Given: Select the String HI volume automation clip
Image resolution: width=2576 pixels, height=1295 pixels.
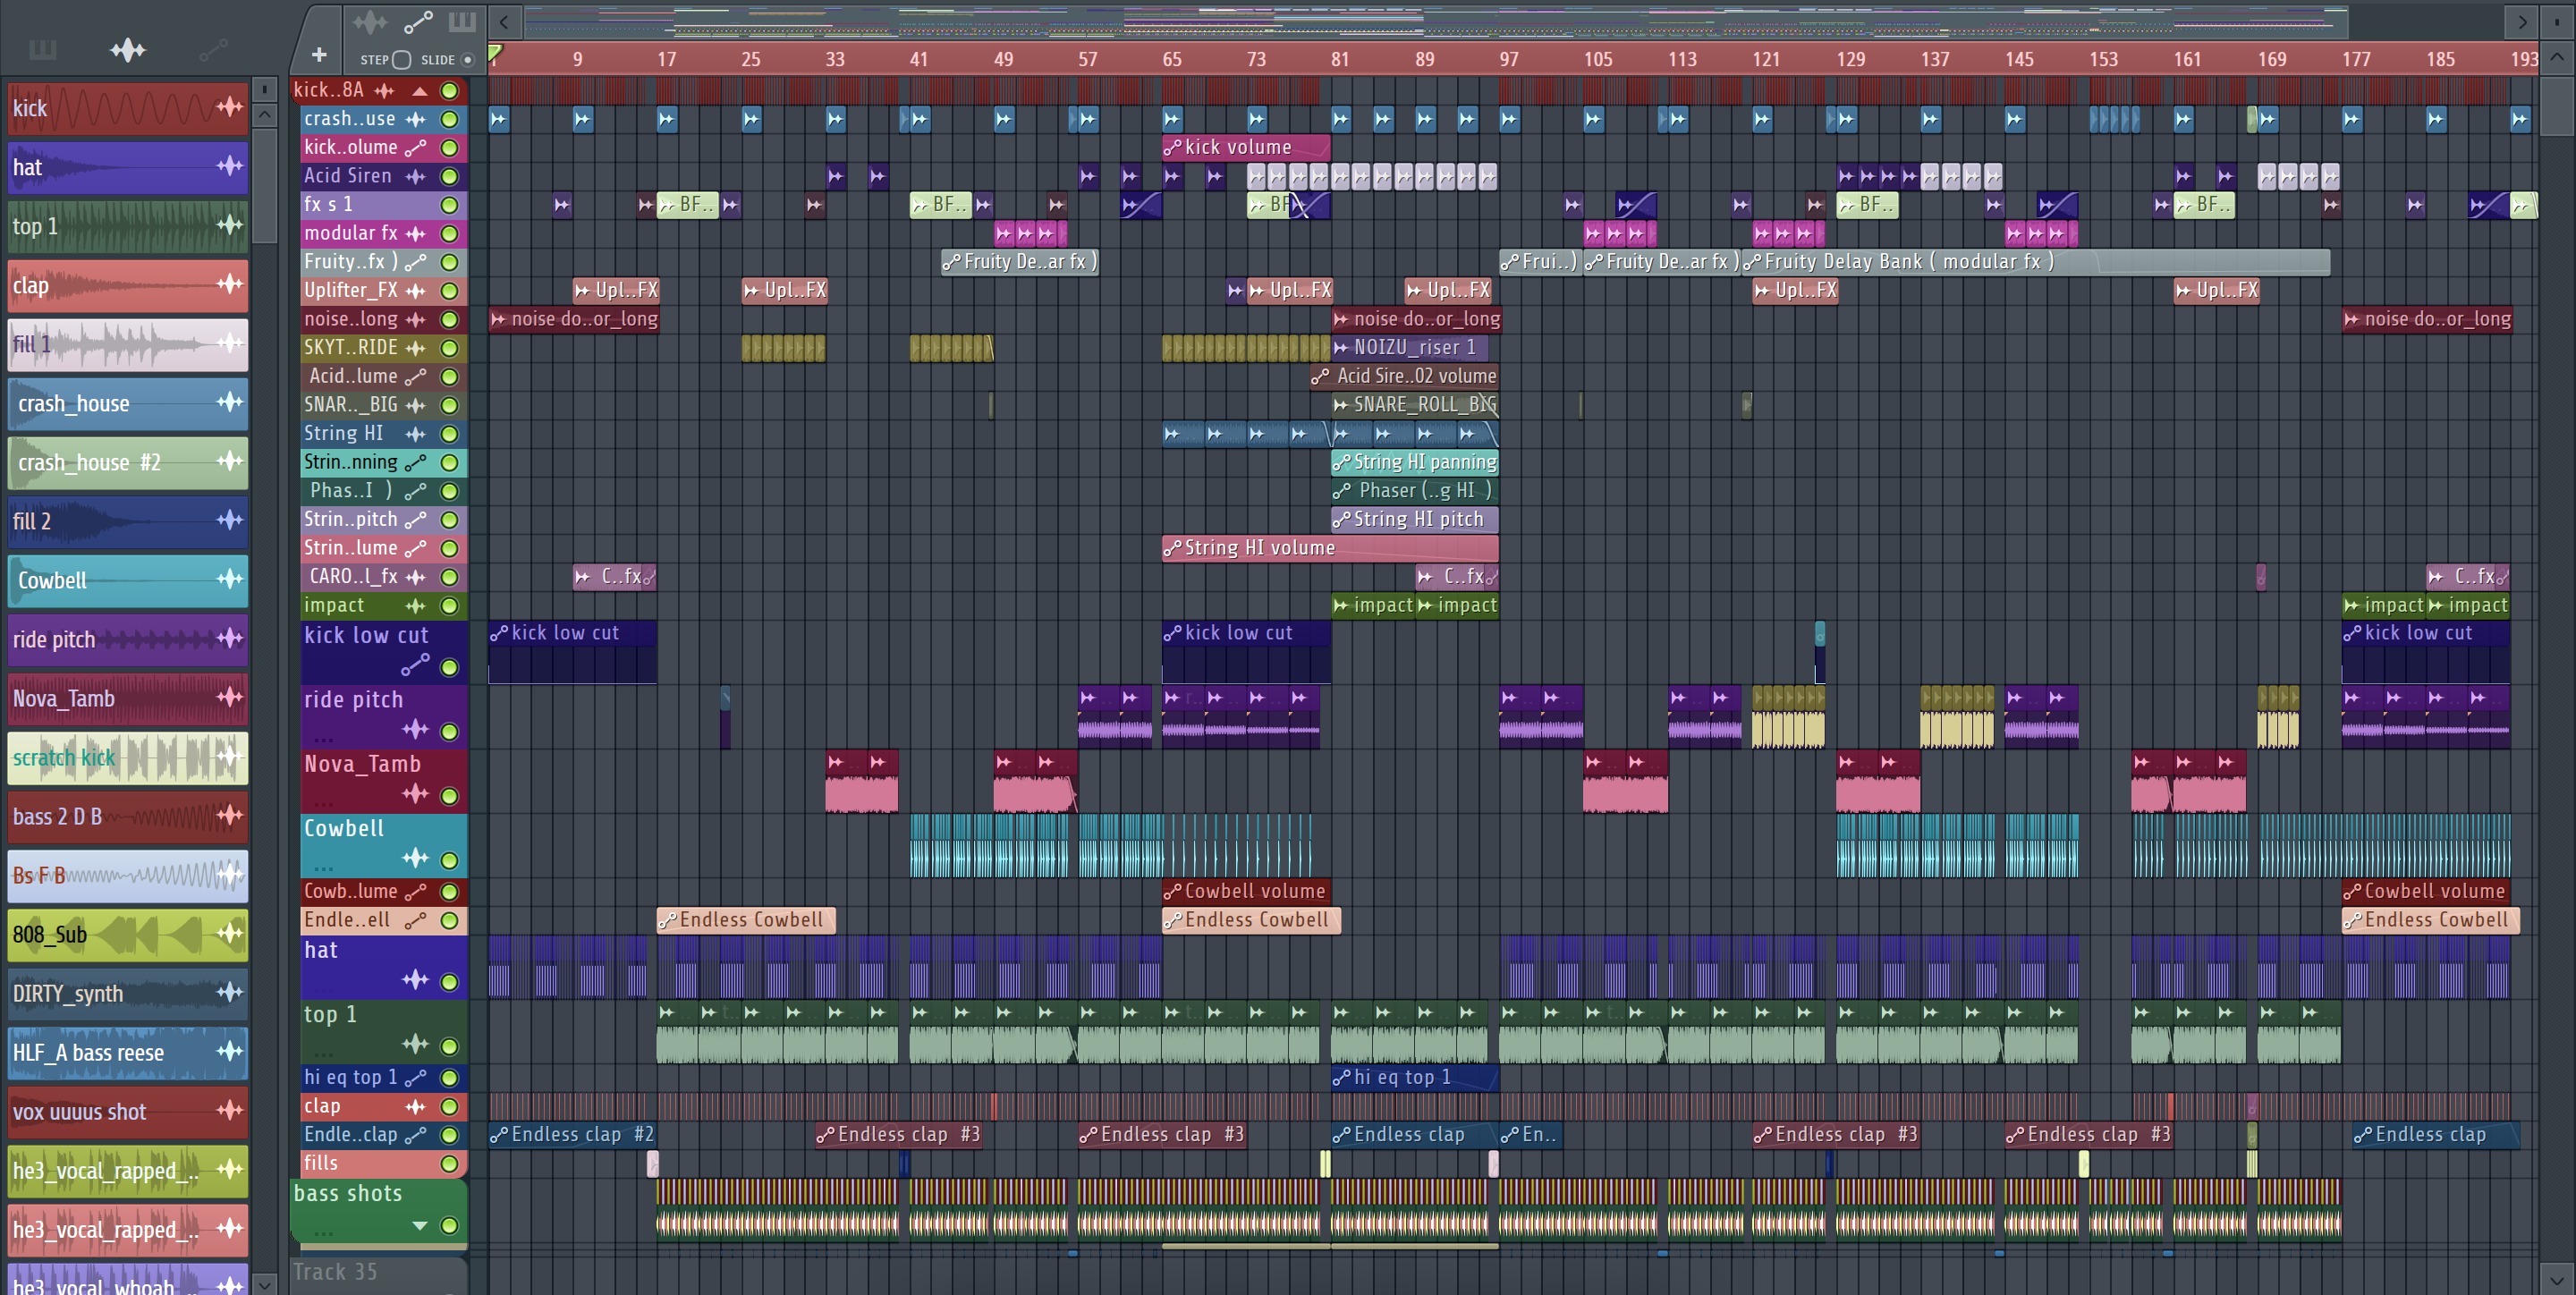Looking at the screenshot, I should 1329,548.
